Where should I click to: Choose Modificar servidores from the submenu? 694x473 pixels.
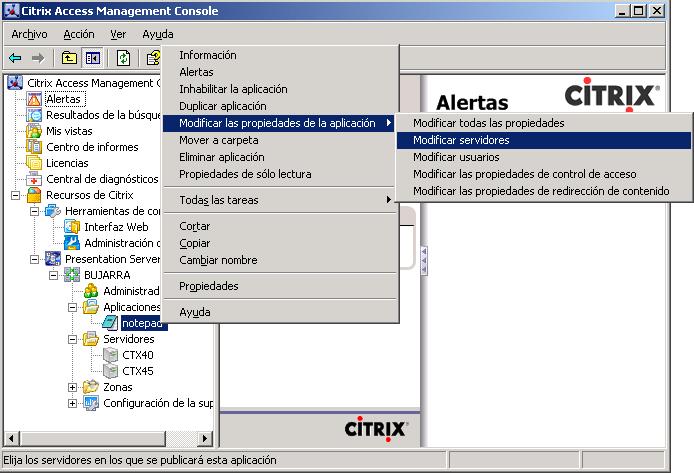tap(544, 140)
